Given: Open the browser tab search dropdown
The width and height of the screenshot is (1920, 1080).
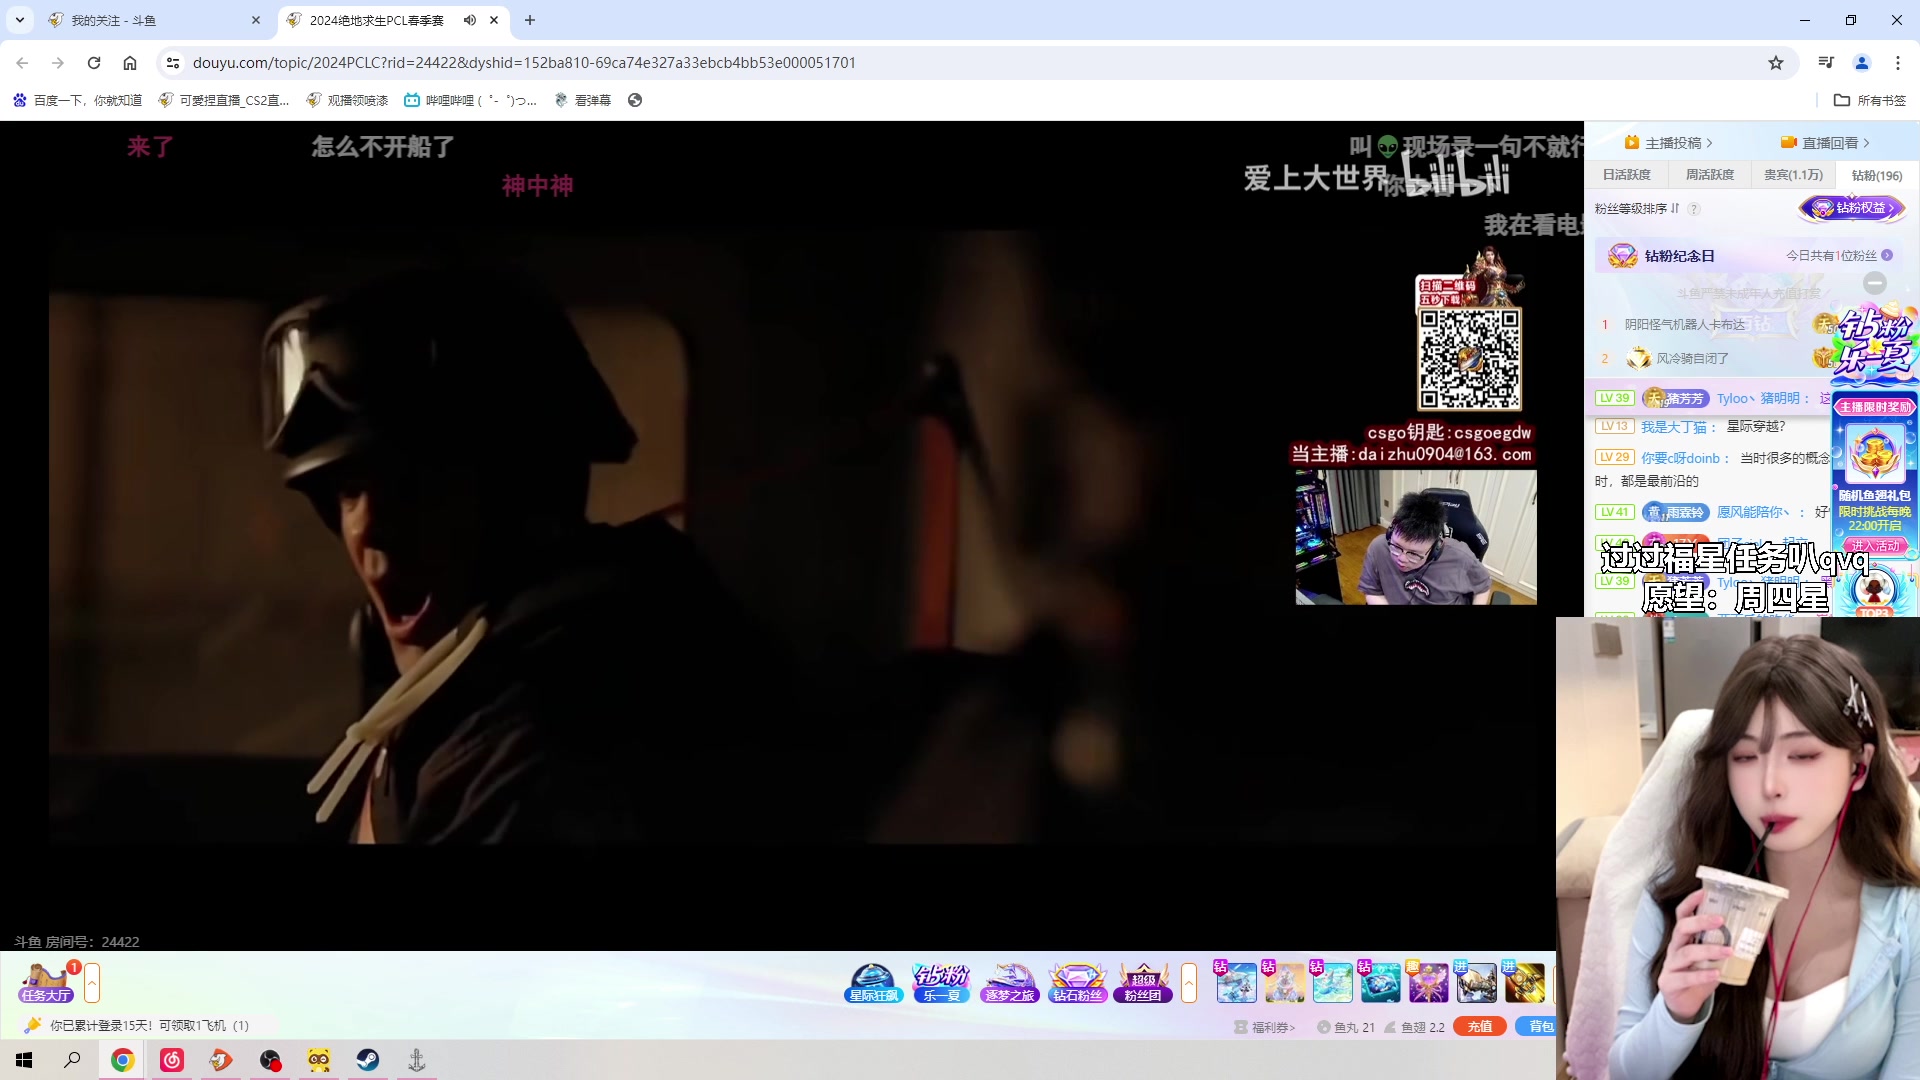Looking at the screenshot, I should [x=19, y=20].
